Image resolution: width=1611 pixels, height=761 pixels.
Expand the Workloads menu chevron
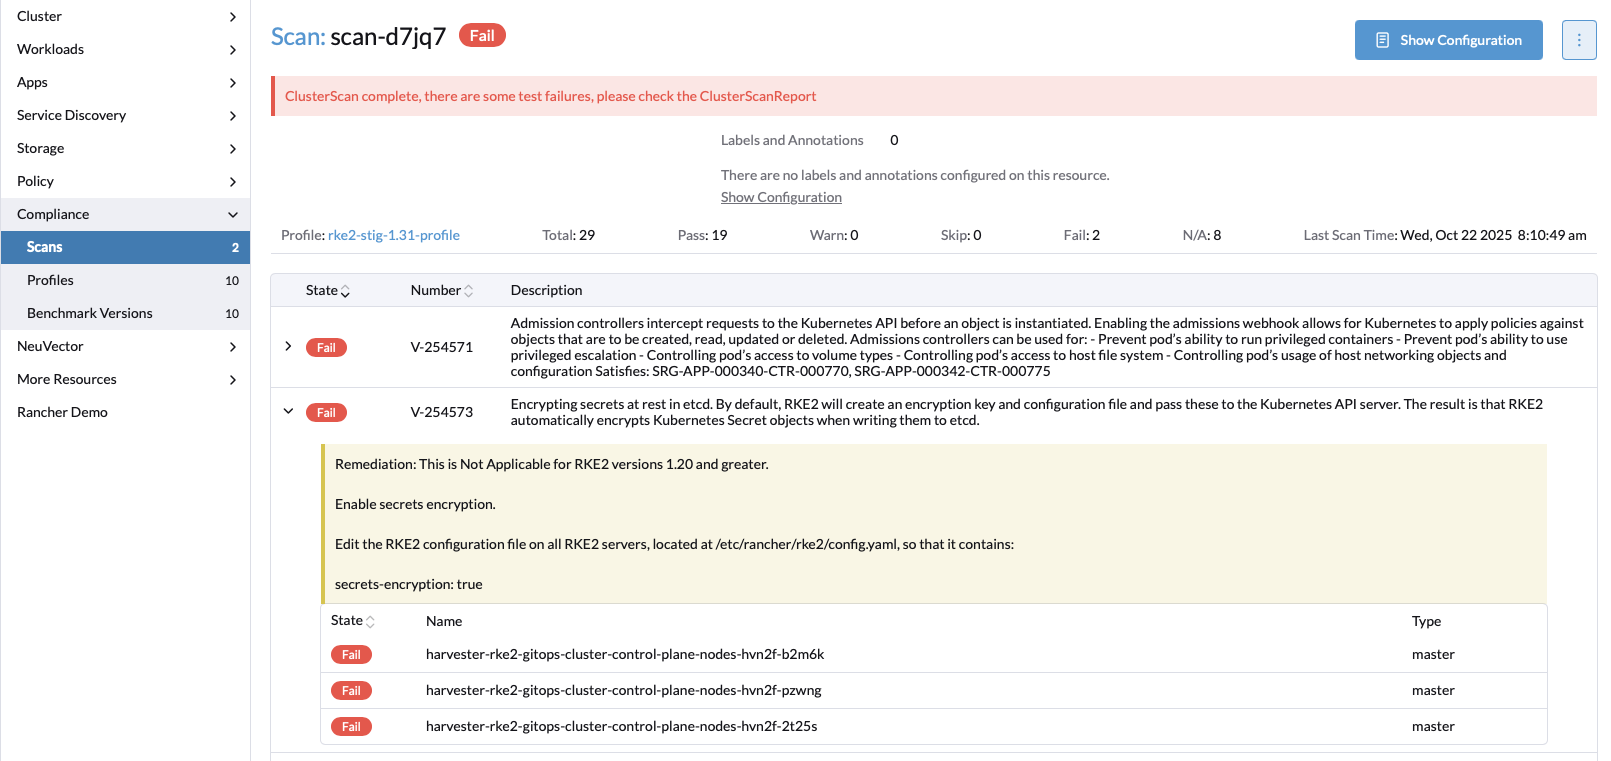point(232,50)
